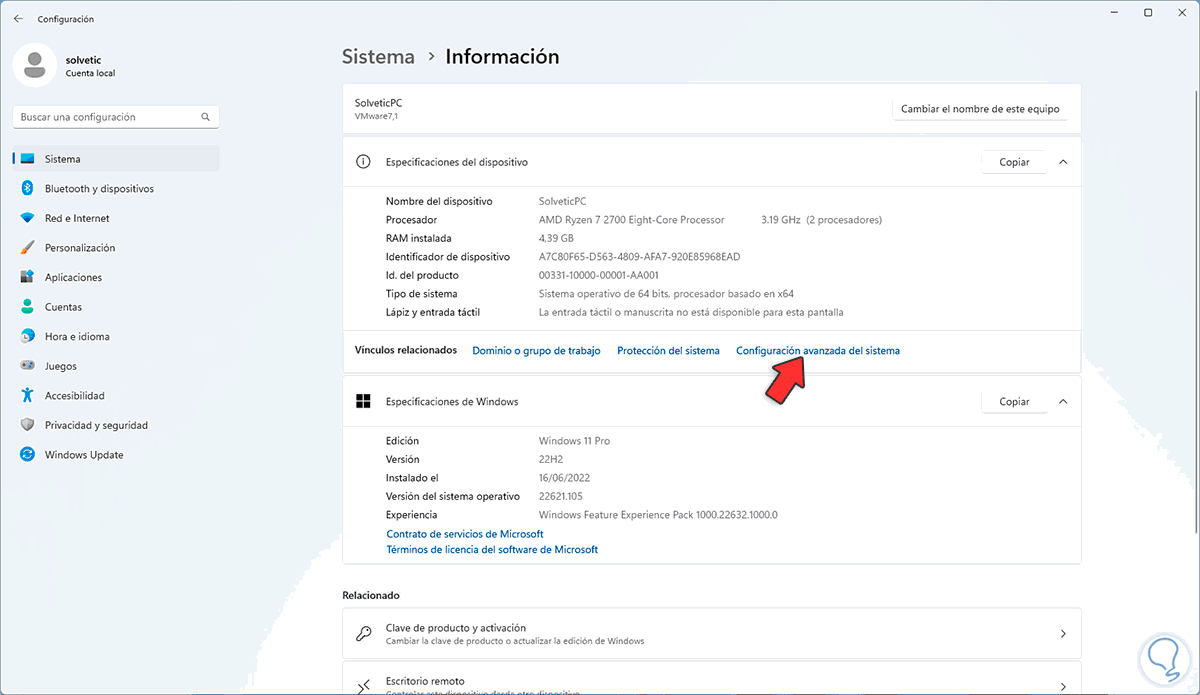1200x695 pixels.
Task: Close the Configuración window
Action: (x=1183, y=13)
